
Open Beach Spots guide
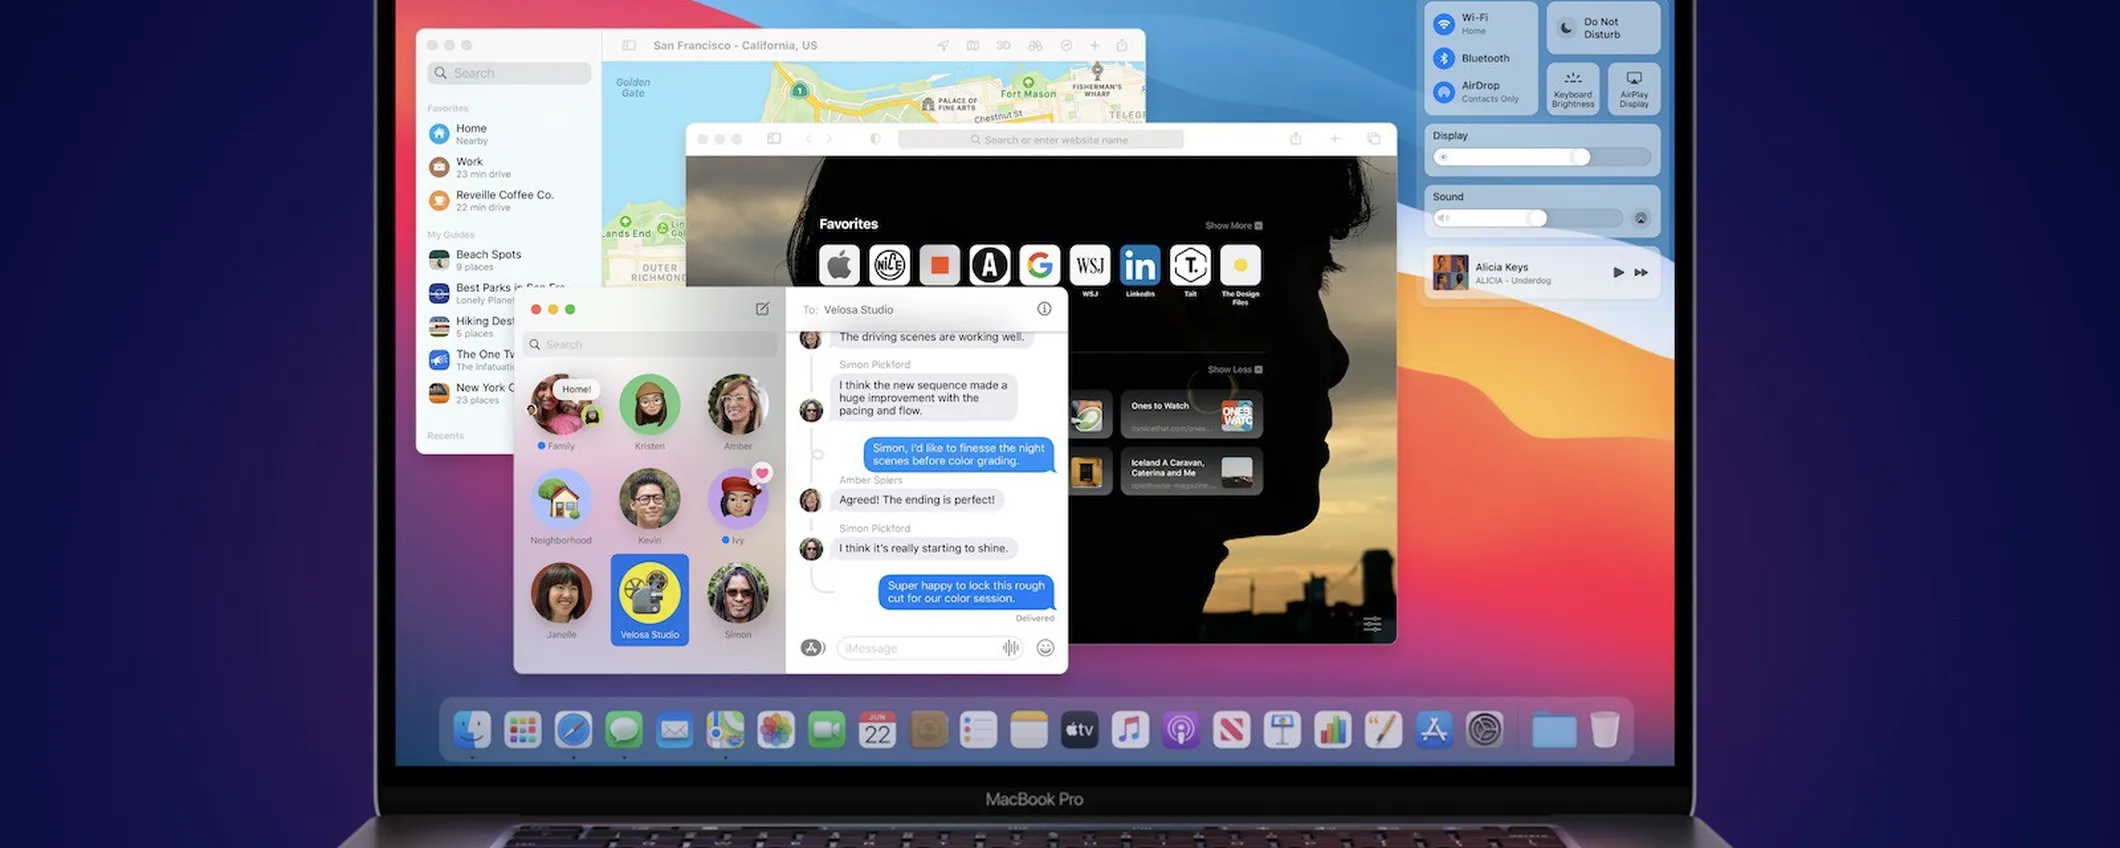(509, 260)
